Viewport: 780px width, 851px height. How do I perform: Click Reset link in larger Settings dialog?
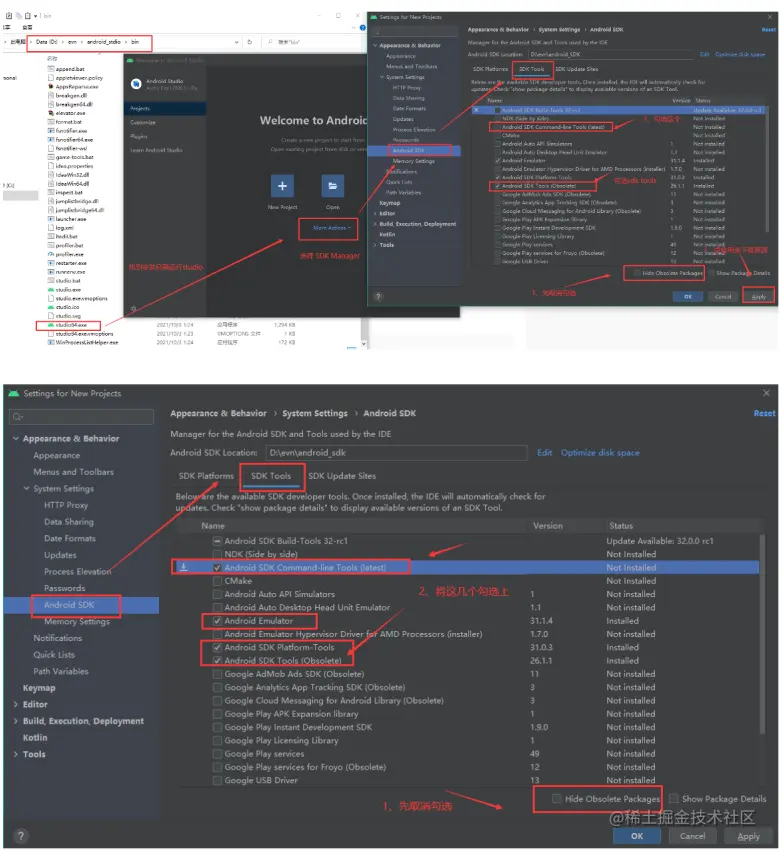click(x=764, y=414)
